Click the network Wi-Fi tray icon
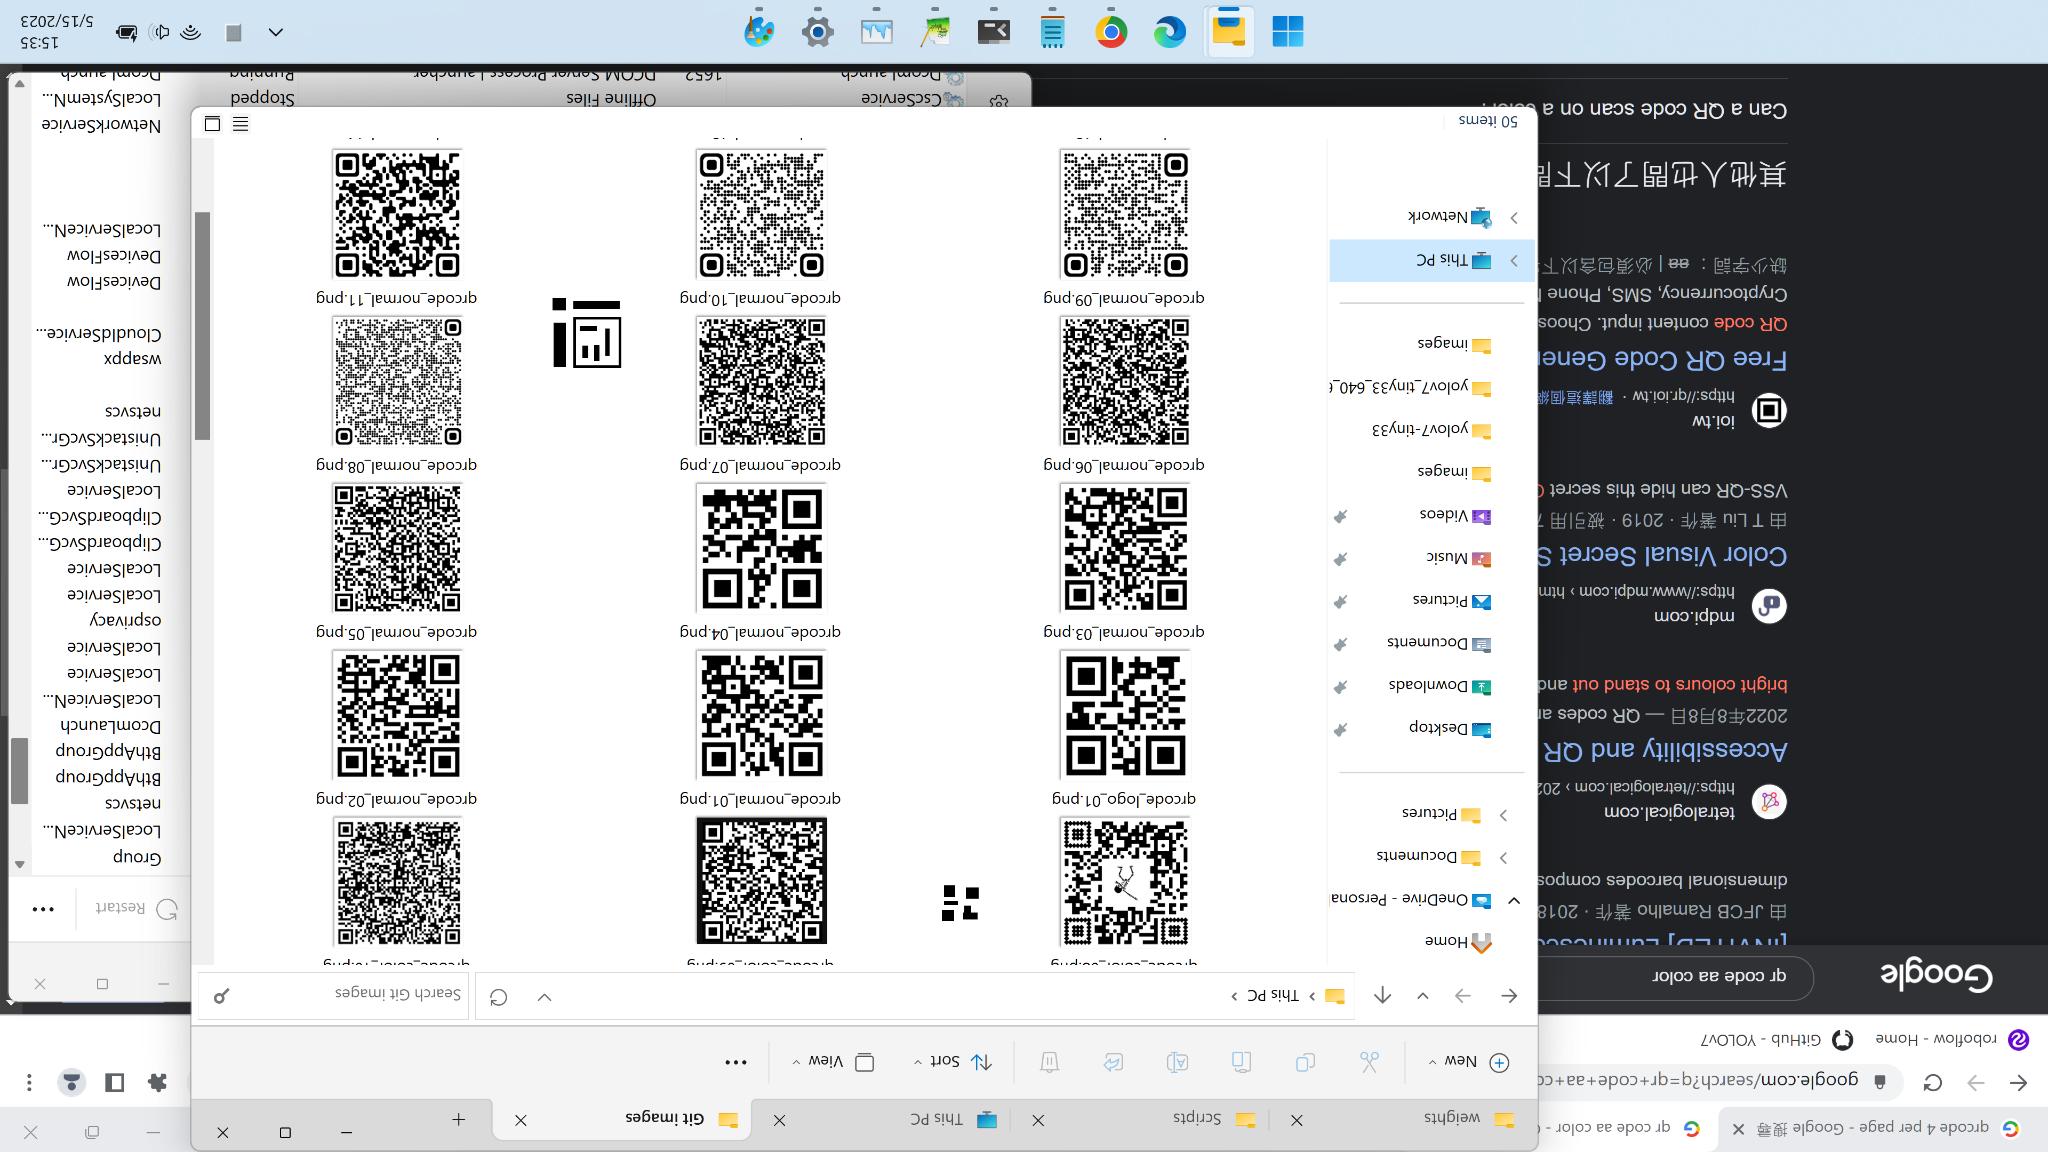This screenshot has width=2048, height=1152. pyautogui.click(x=190, y=33)
